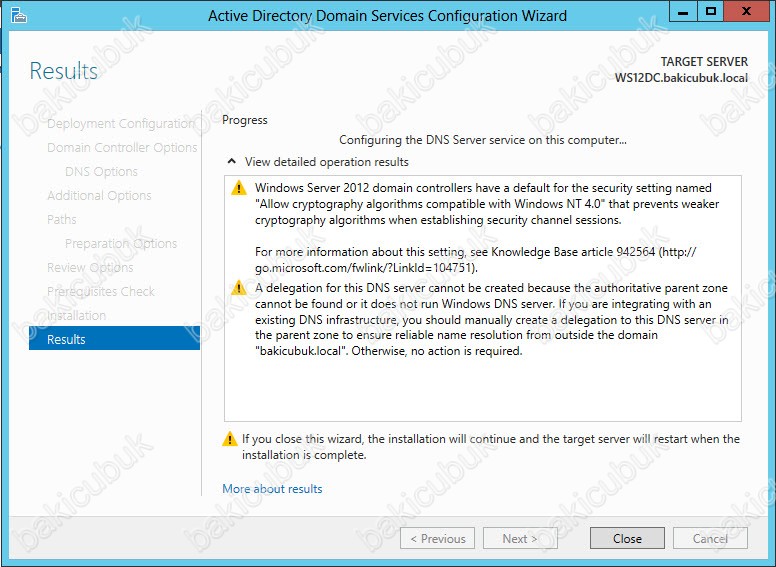This screenshot has width=776, height=567.
Task: Click the cryptography algorithms warning icon
Action: [239, 188]
